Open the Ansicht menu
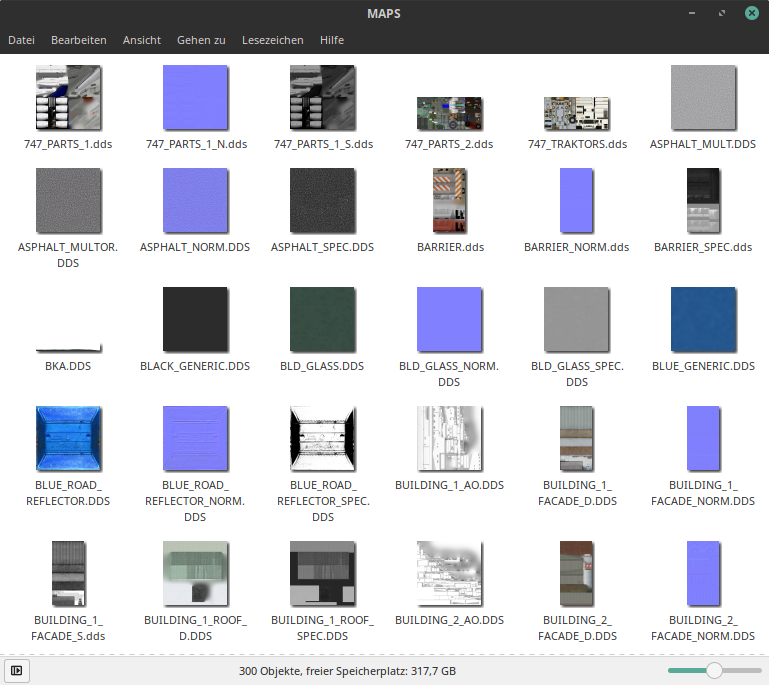The width and height of the screenshot is (769, 685). [x=142, y=40]
